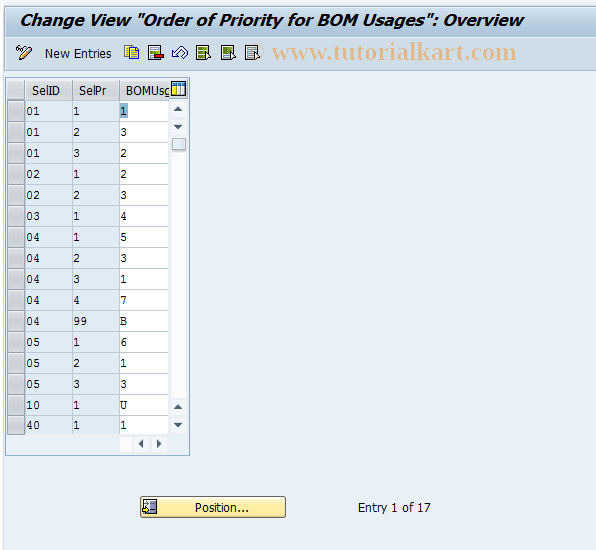Sort by the SelID column header
Viewport: 596px width, 550px height.
pos(49,90)
